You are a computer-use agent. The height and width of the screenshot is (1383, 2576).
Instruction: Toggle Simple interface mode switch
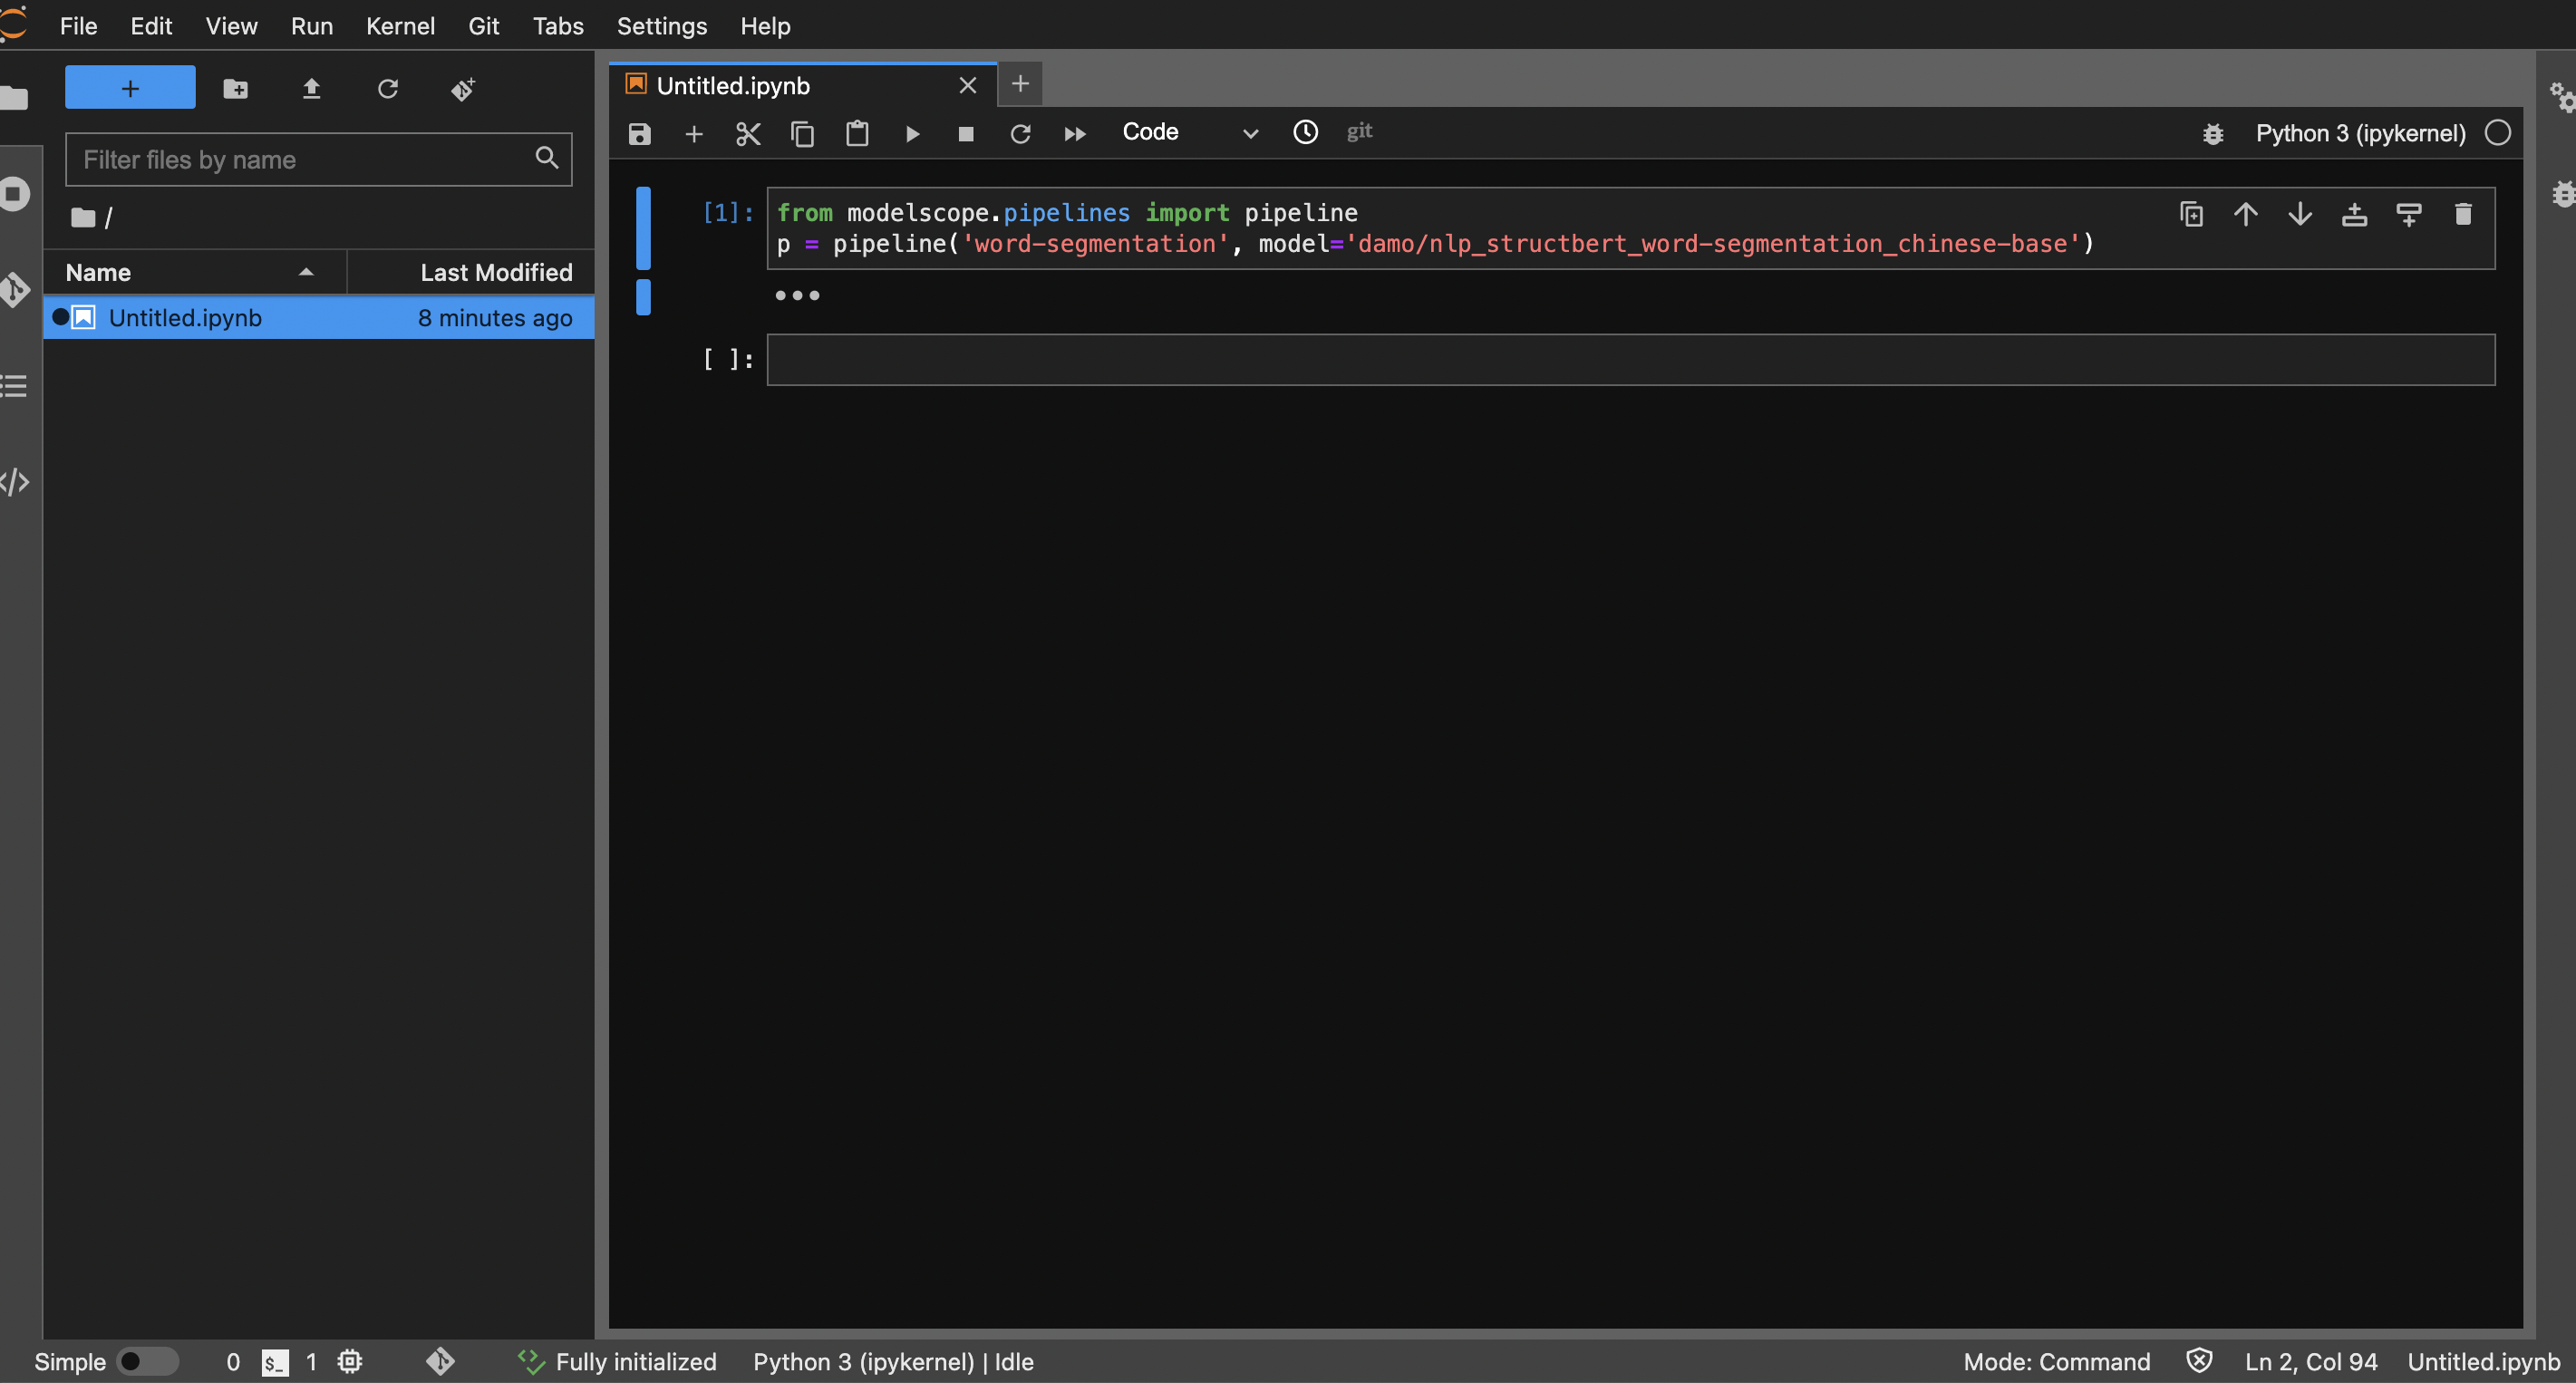[147, 1361]
